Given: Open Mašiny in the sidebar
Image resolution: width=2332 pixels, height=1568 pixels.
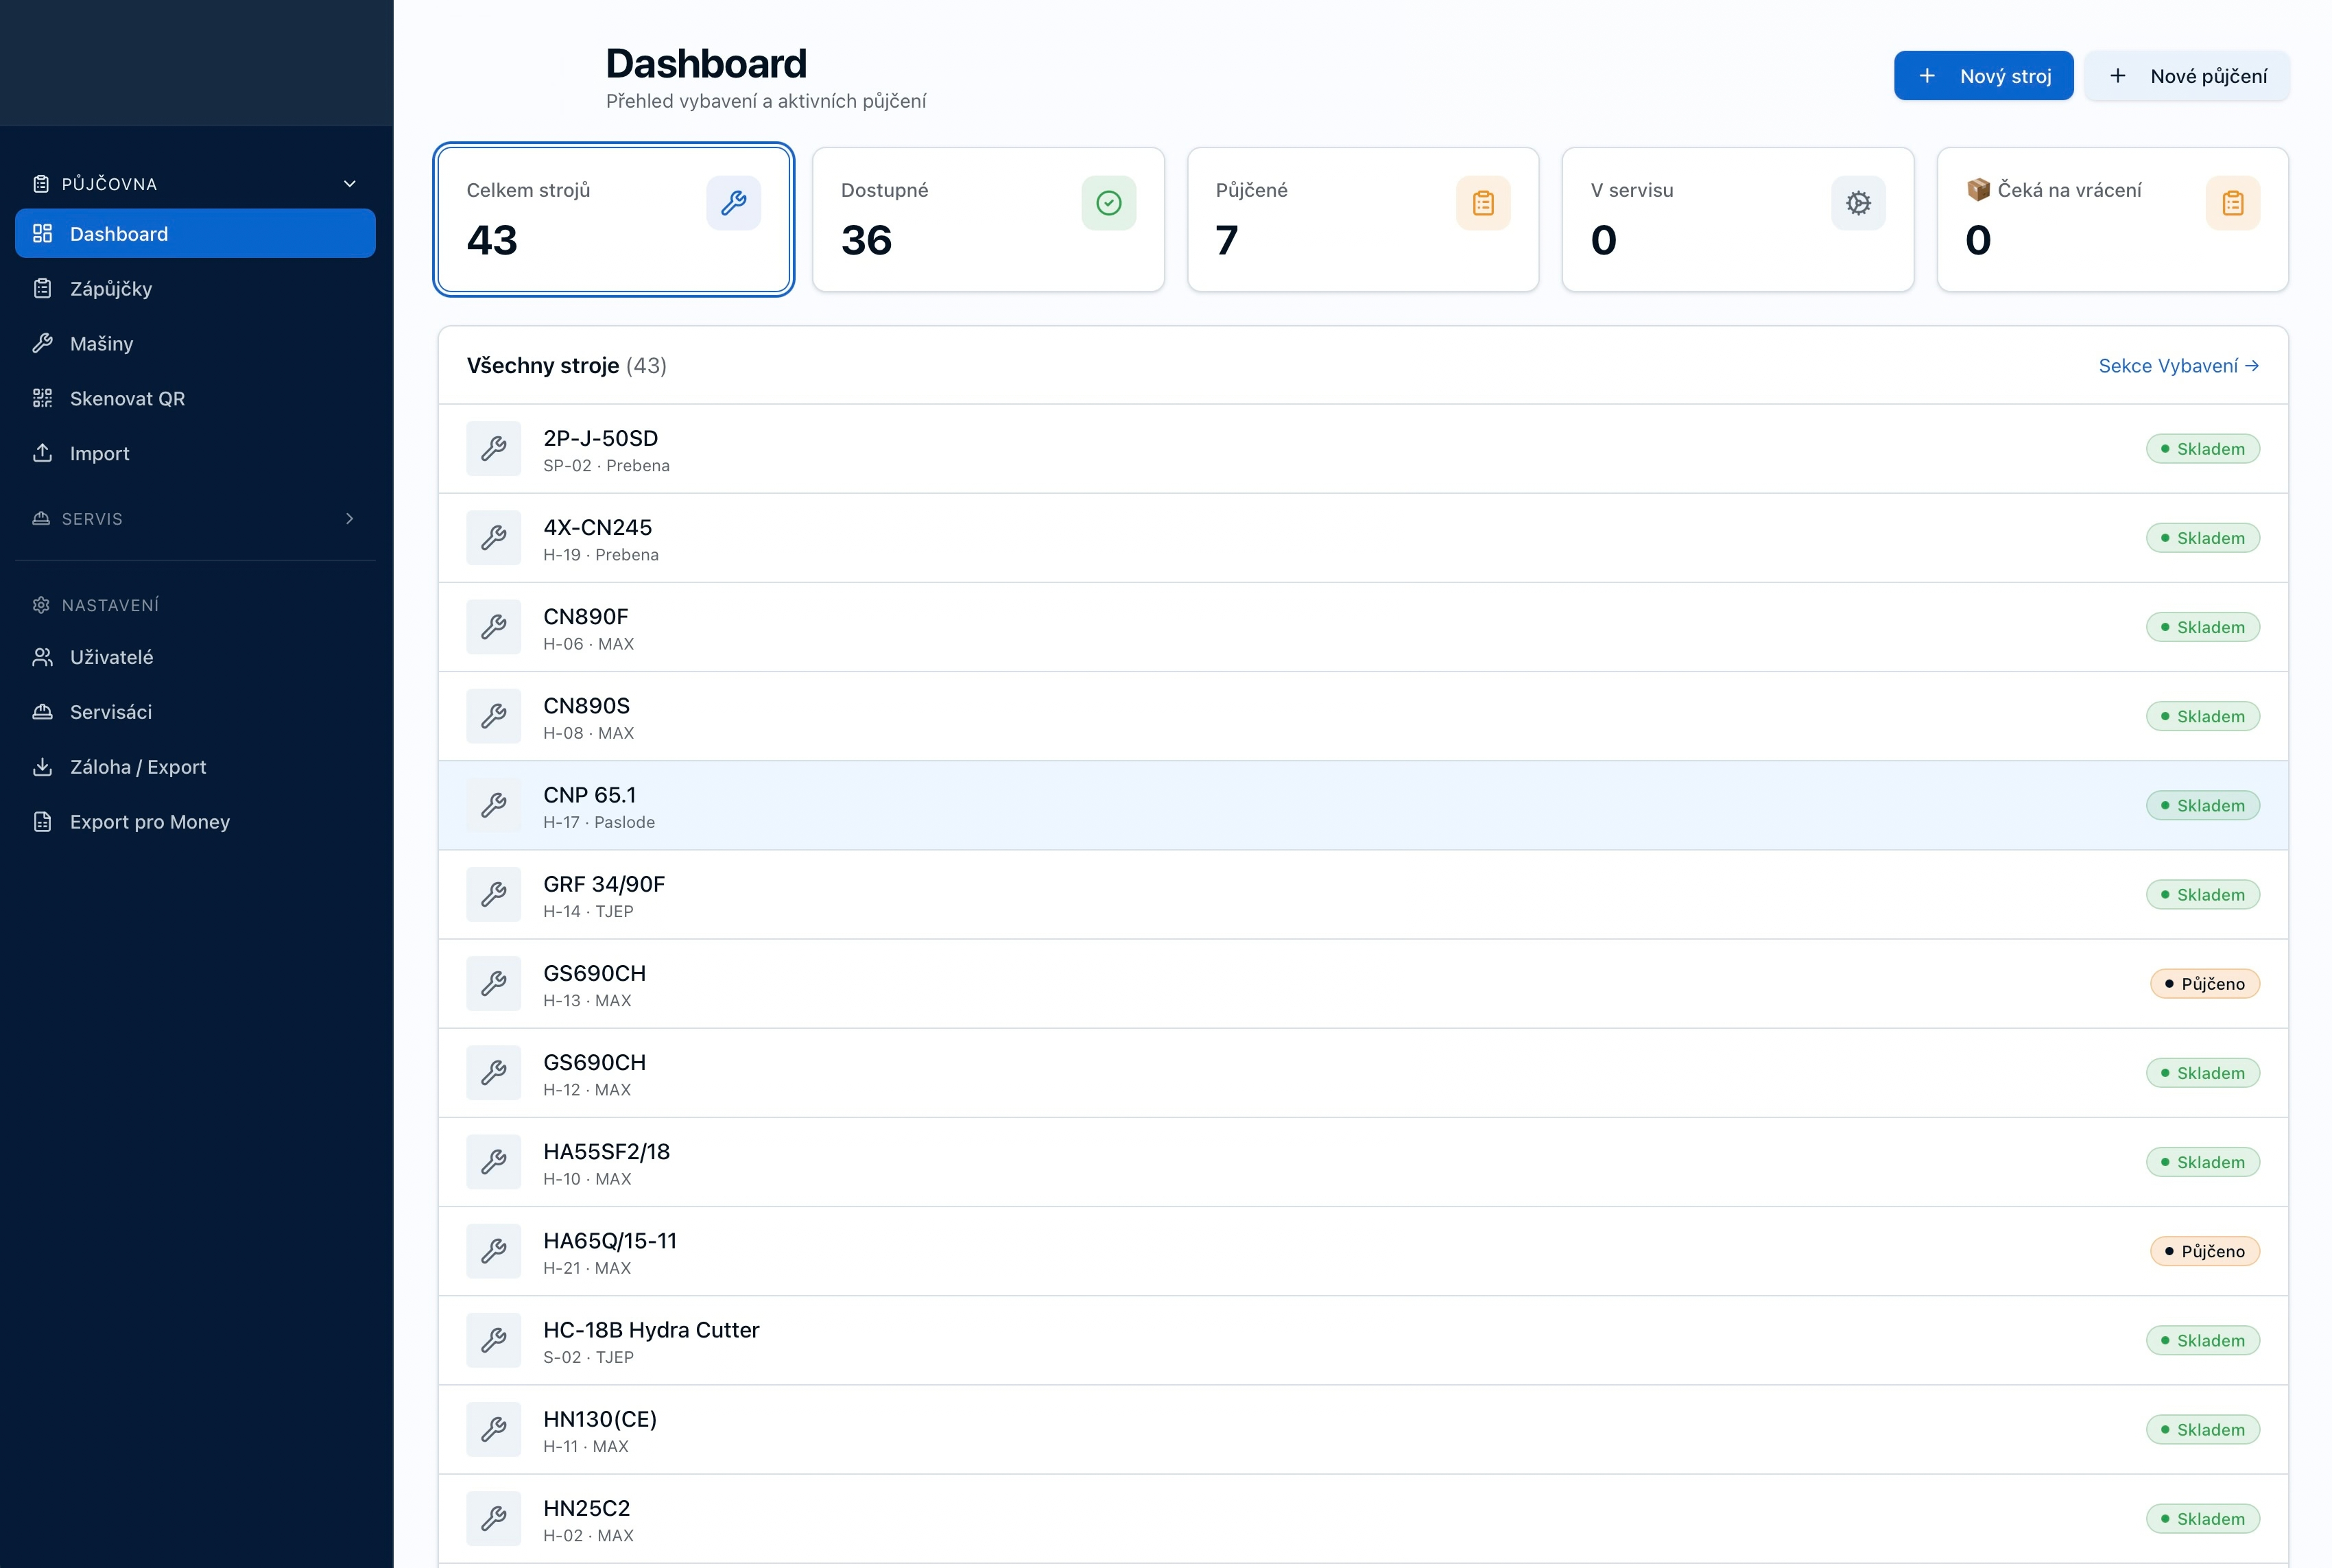Looking at the screenshot, I should (195, 343).
